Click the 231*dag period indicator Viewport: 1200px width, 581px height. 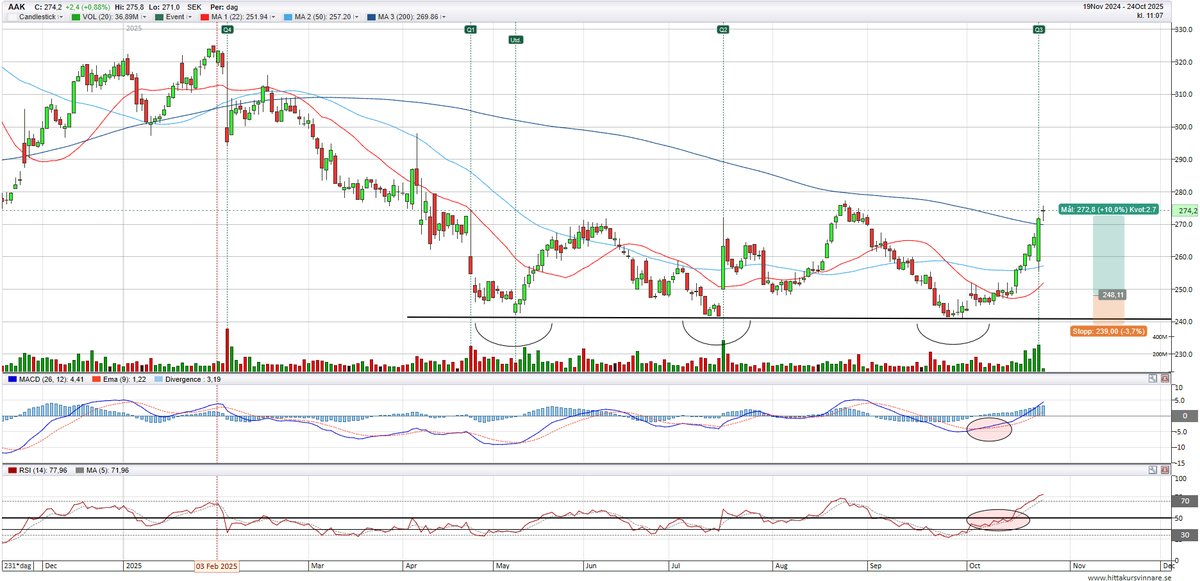pyautogui.click(x=19, y=565)
